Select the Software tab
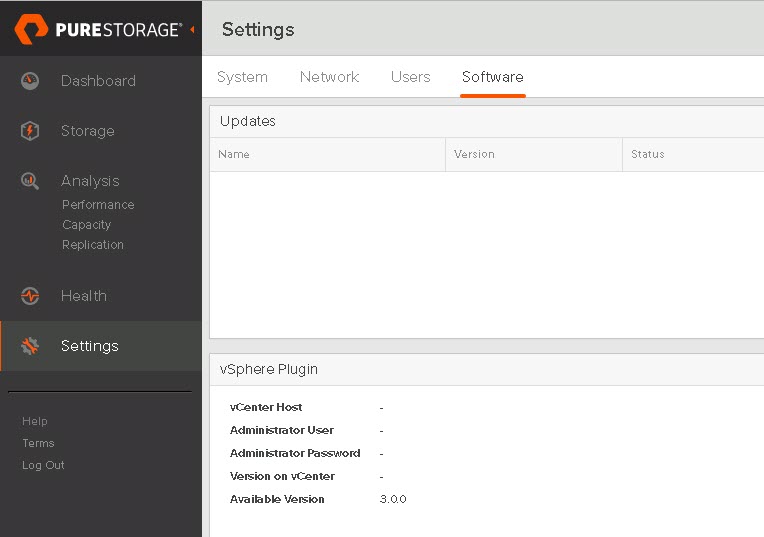Viewport: 764px width, 537px height. click(493, 77)
